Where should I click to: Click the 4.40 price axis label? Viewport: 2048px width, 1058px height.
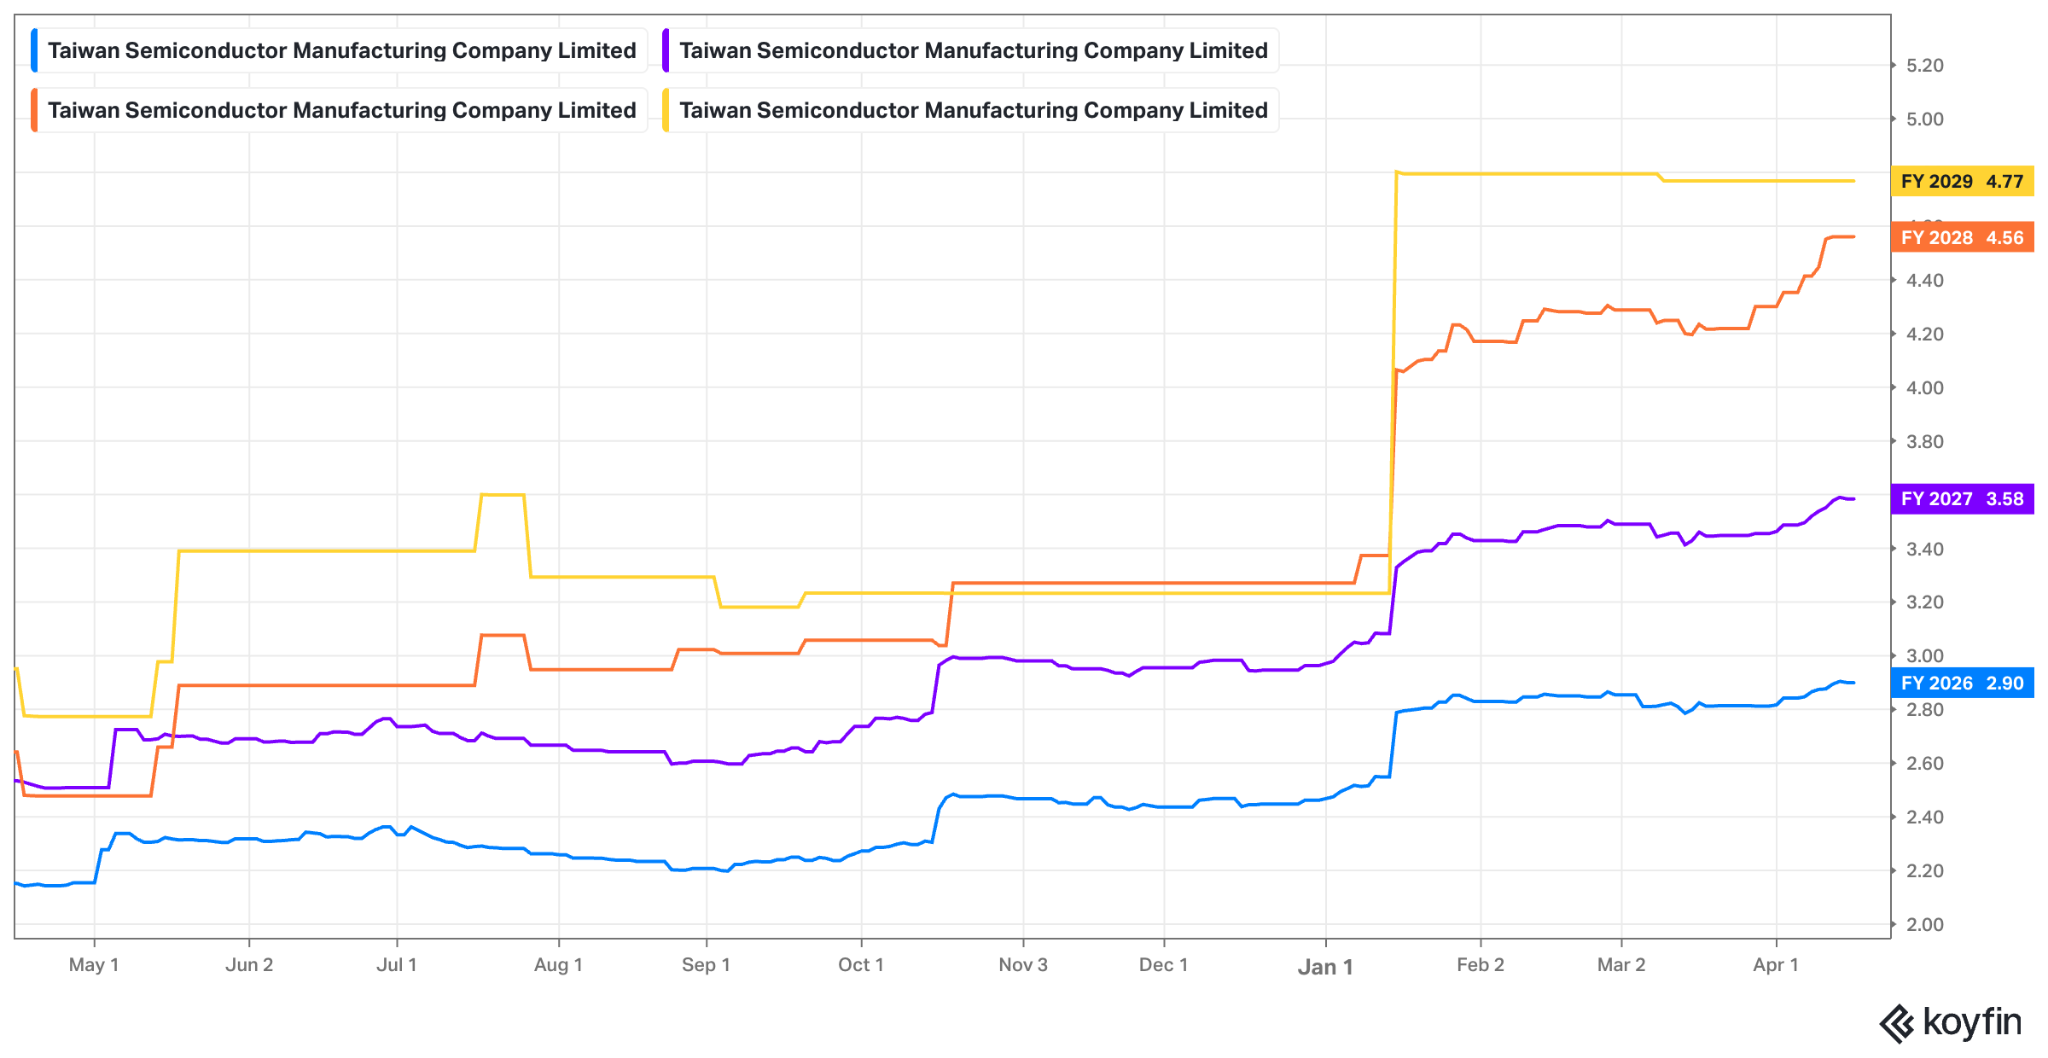click(x=1925, y=281)
